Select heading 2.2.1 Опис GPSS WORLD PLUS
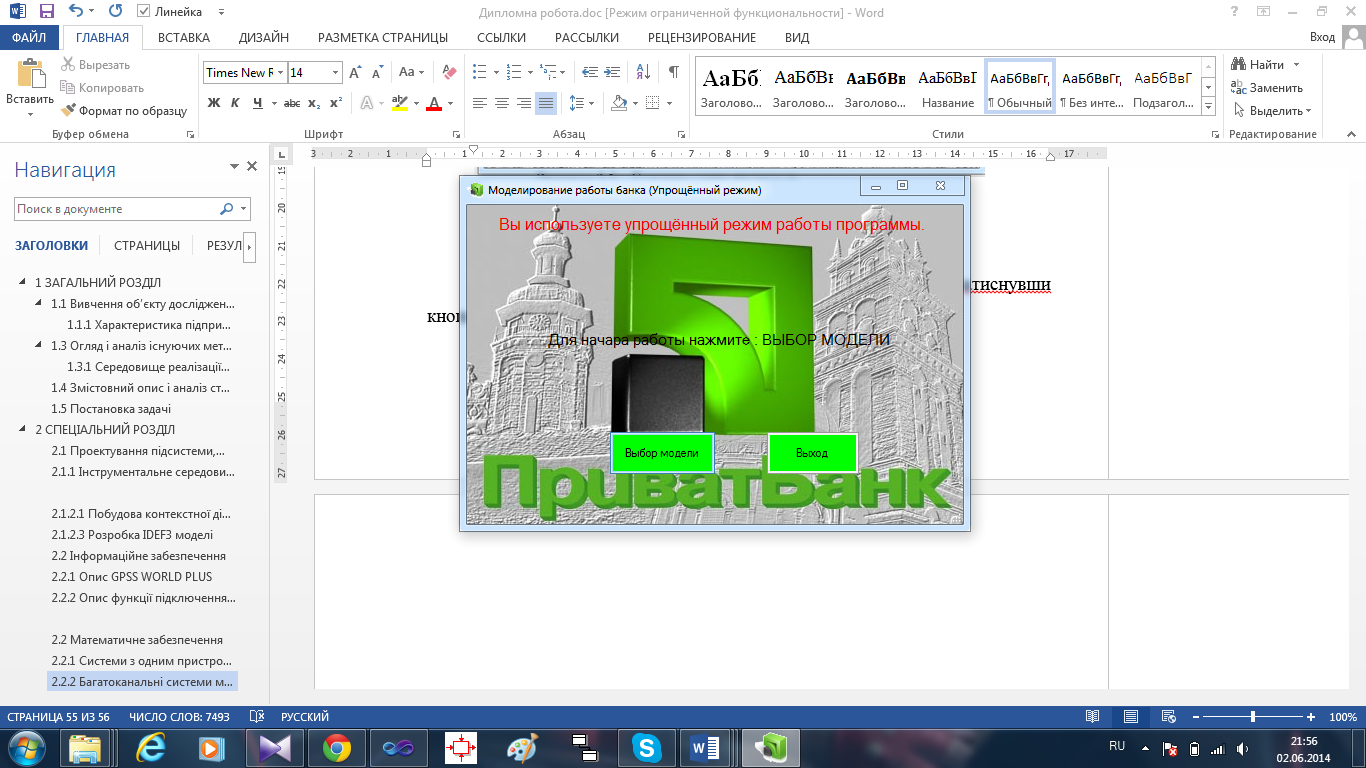Viewport: 1366px width, 768px height. pos(132,577)
